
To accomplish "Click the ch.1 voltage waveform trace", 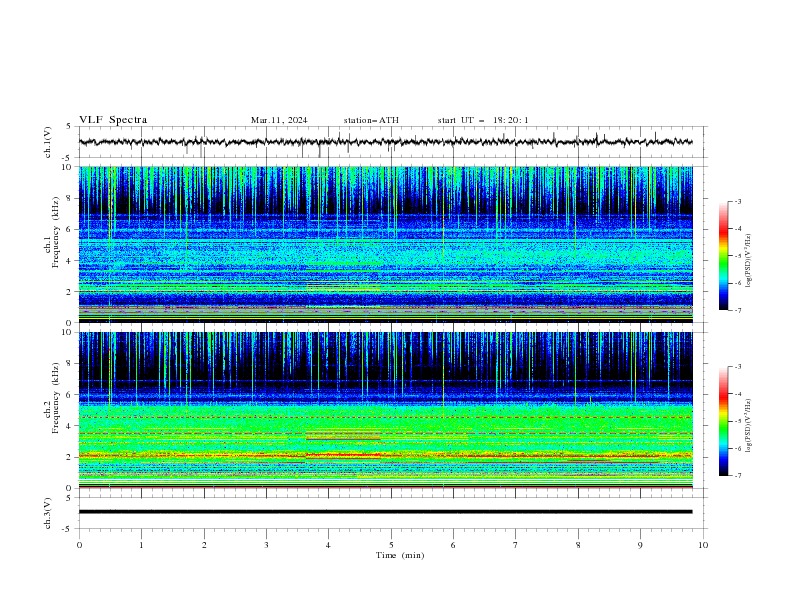I will 385,142.
